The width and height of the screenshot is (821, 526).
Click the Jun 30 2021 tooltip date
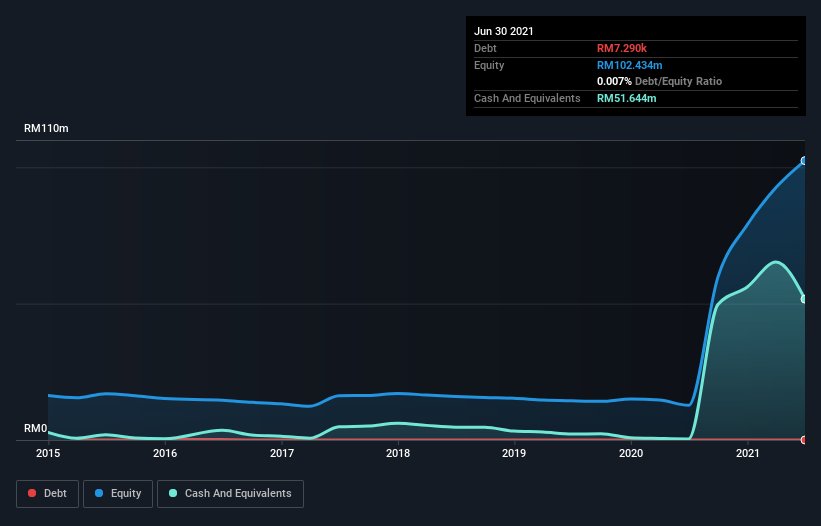(504, 31)
